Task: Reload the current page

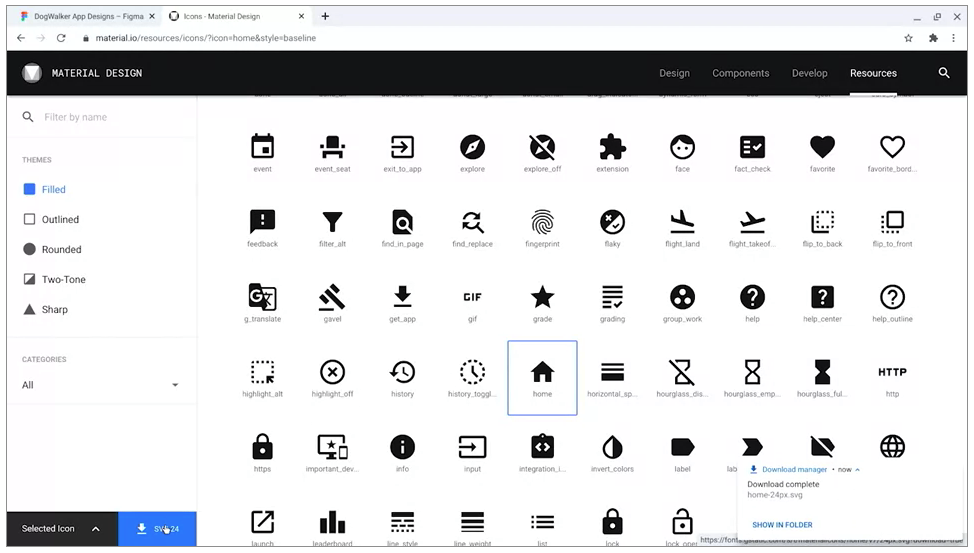Action: pos(61,38)
